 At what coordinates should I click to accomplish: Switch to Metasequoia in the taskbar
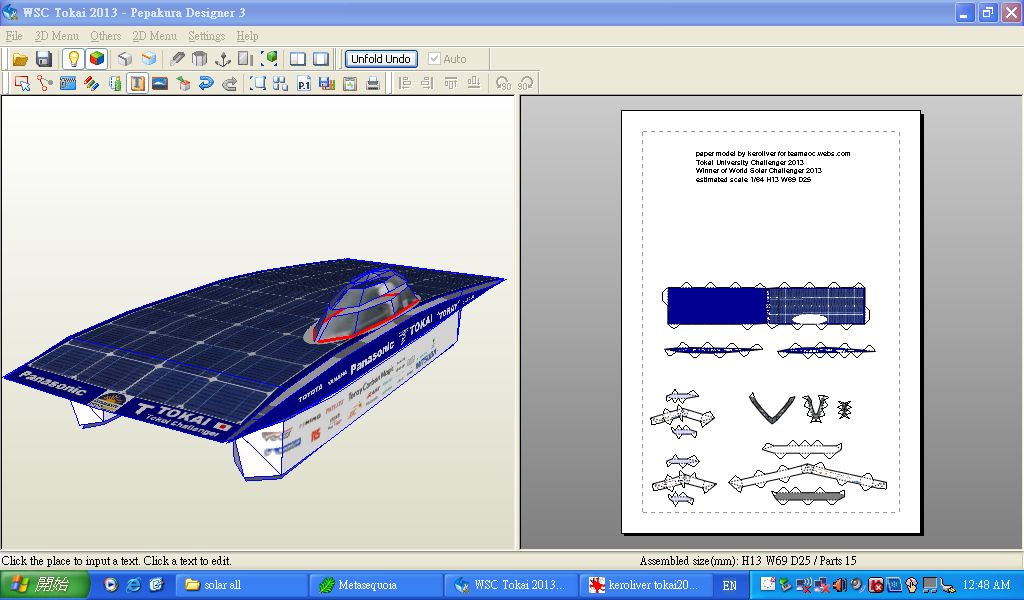pos(375,585)
